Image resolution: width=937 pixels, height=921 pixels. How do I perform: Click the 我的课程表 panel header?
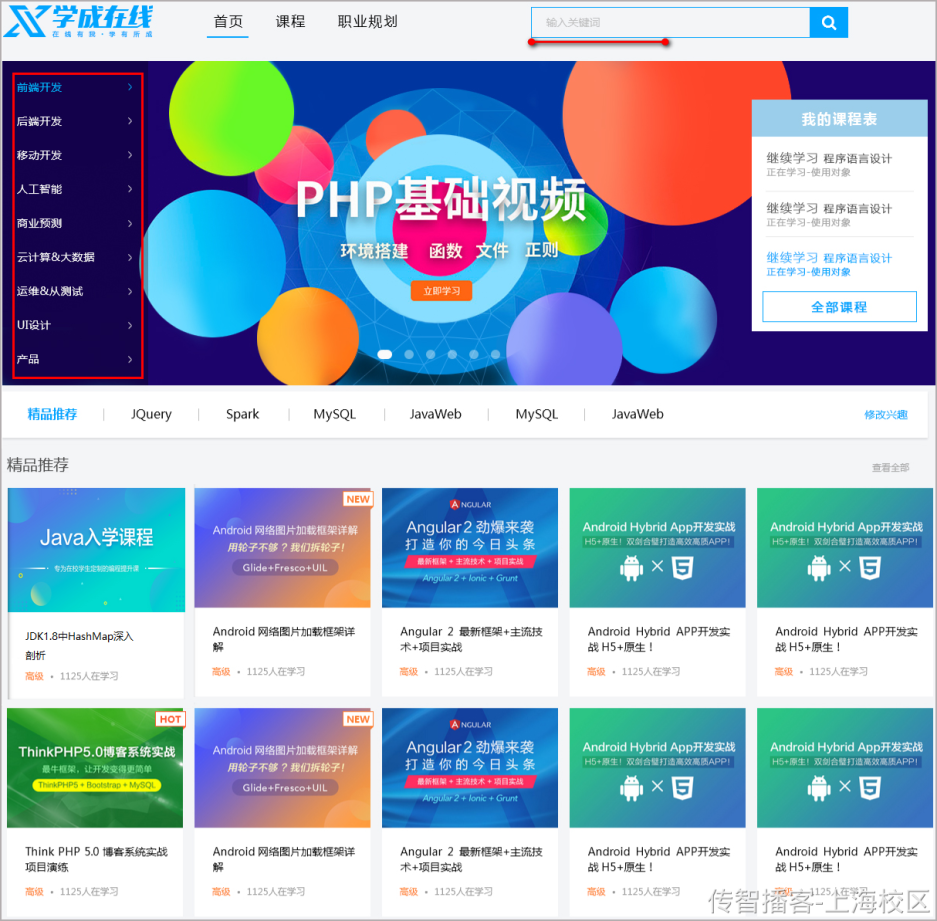coord(839,119)
